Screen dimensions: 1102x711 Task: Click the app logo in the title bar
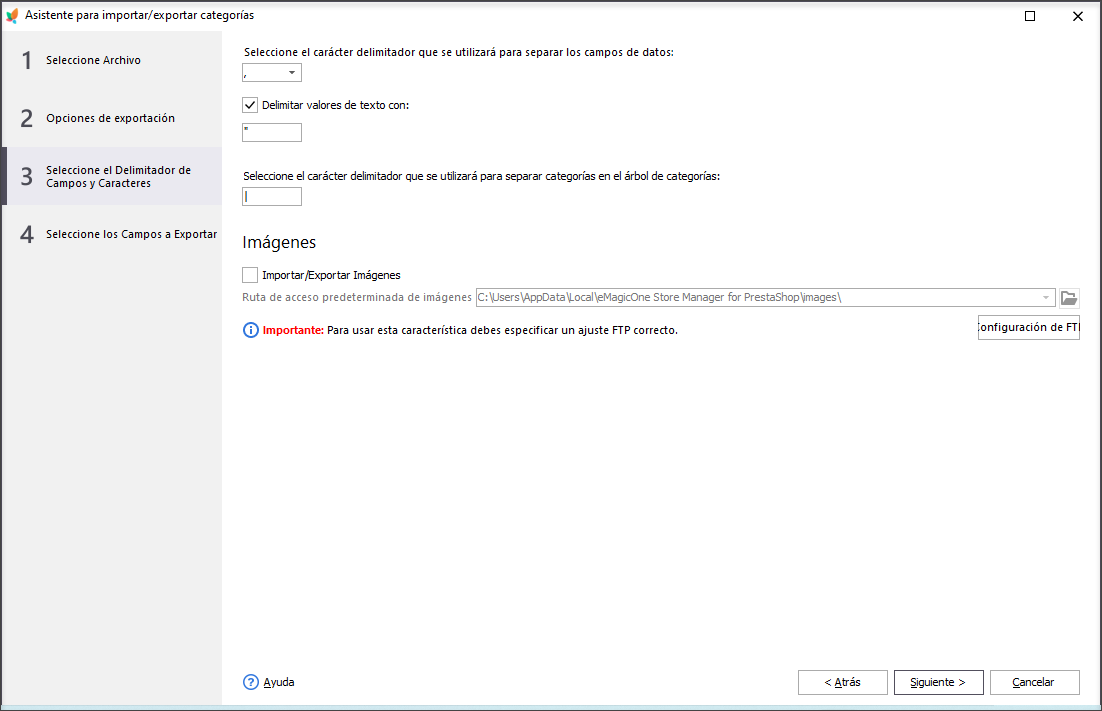coord(12,15)
